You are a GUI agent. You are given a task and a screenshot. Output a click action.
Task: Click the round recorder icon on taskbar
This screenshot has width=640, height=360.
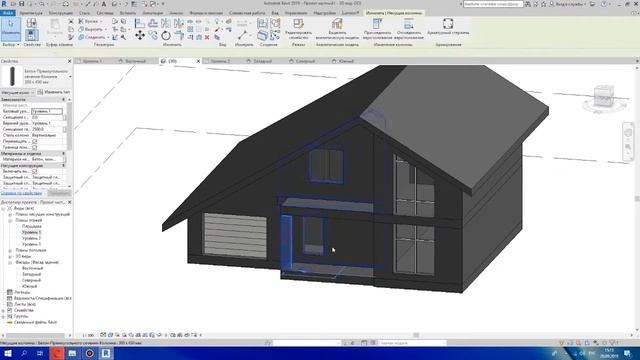[89, 353]
